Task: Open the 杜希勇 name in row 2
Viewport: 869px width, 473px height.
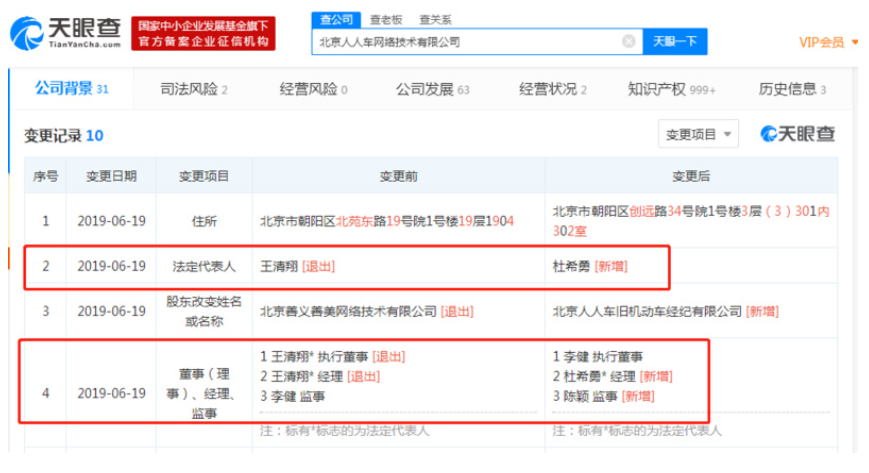Action: pyautogui.click(x=571, y=266)
